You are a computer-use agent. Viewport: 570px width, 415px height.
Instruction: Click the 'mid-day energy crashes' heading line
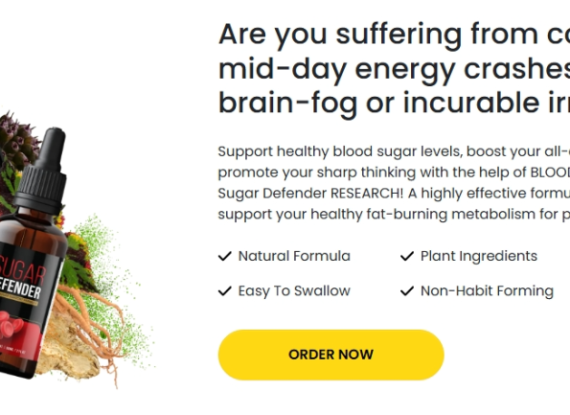click(x=394, y=69)
